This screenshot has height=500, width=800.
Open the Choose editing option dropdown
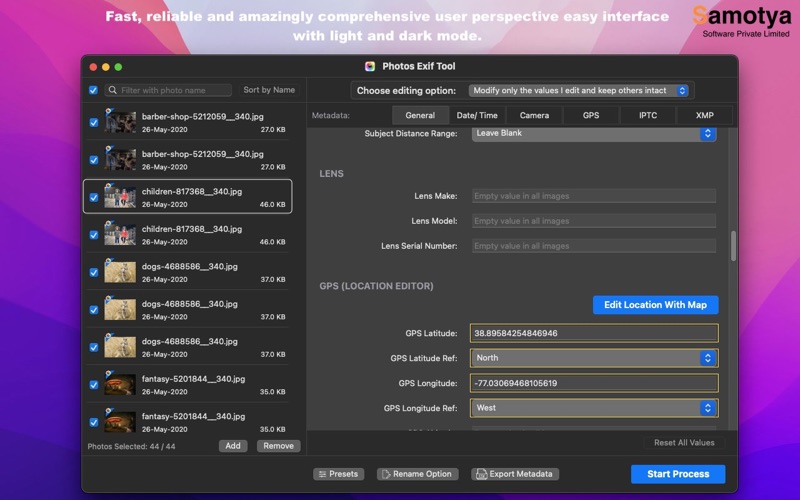pos(579,90)
